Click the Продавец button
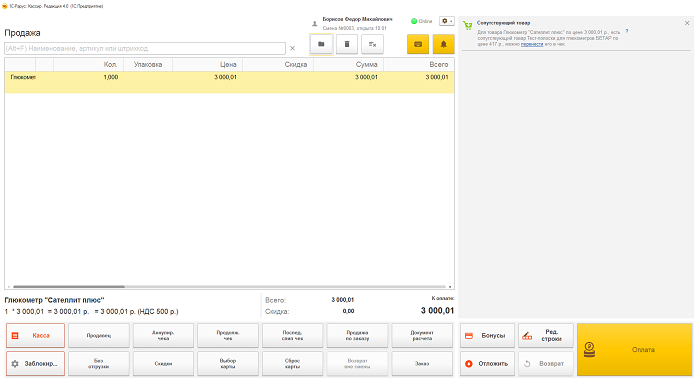Image resolution: width=700 pixels, height=381 pixels. tap(99, 335)
